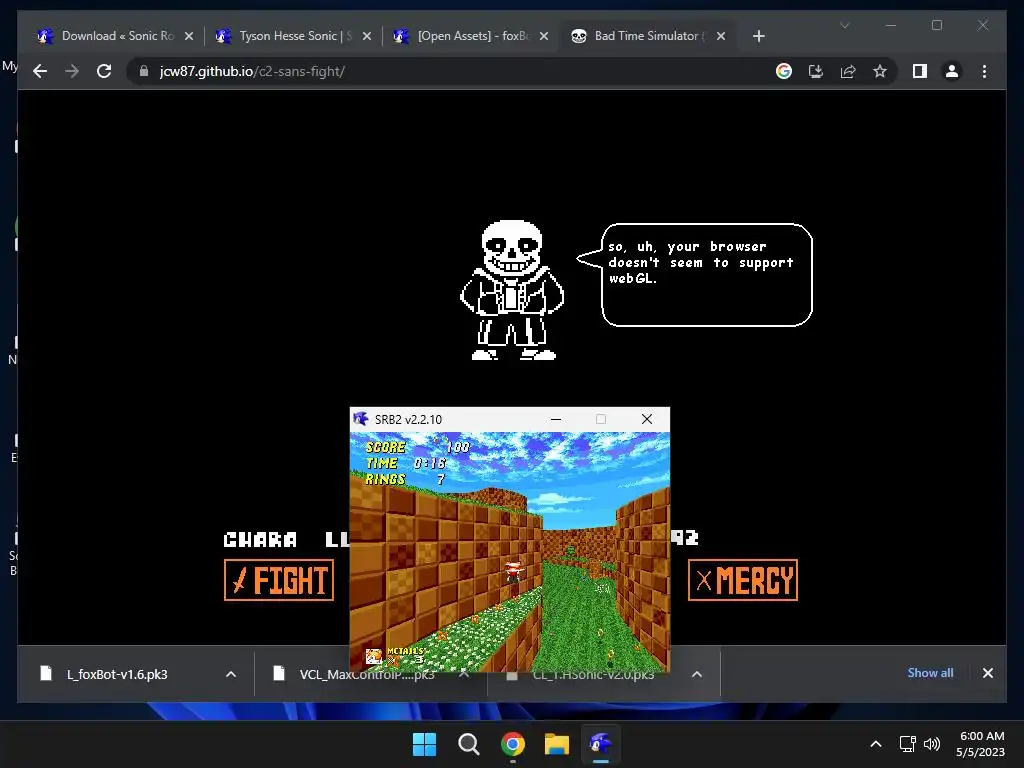Open the clock showing 6:00 AM
This screenshot has width=1024, height=768.
click(x=981, y=744)
